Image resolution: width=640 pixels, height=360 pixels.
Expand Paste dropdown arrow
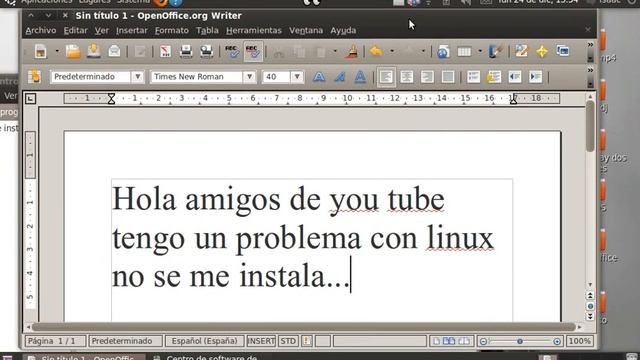pyautogui.click(x=335, y=52)
